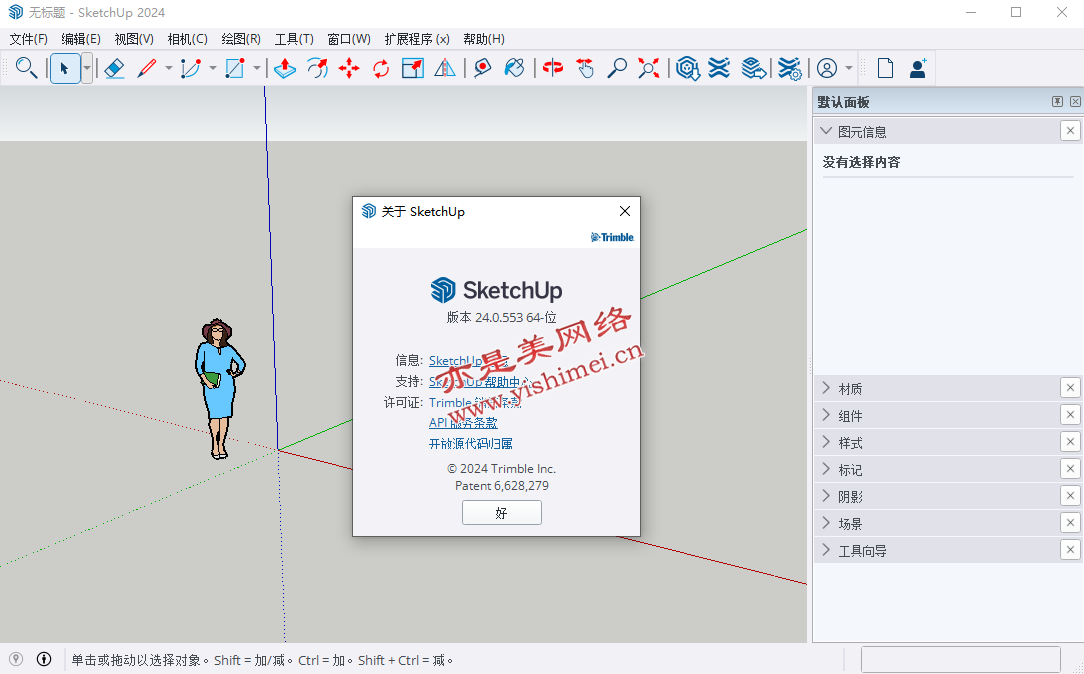Click the 好 button in About dialog
The width and height of the screenshot is (1084, 674).
501,512
